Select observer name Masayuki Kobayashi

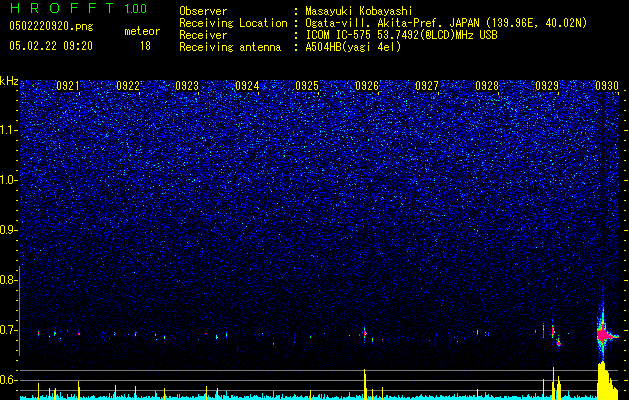click(359, 11)
